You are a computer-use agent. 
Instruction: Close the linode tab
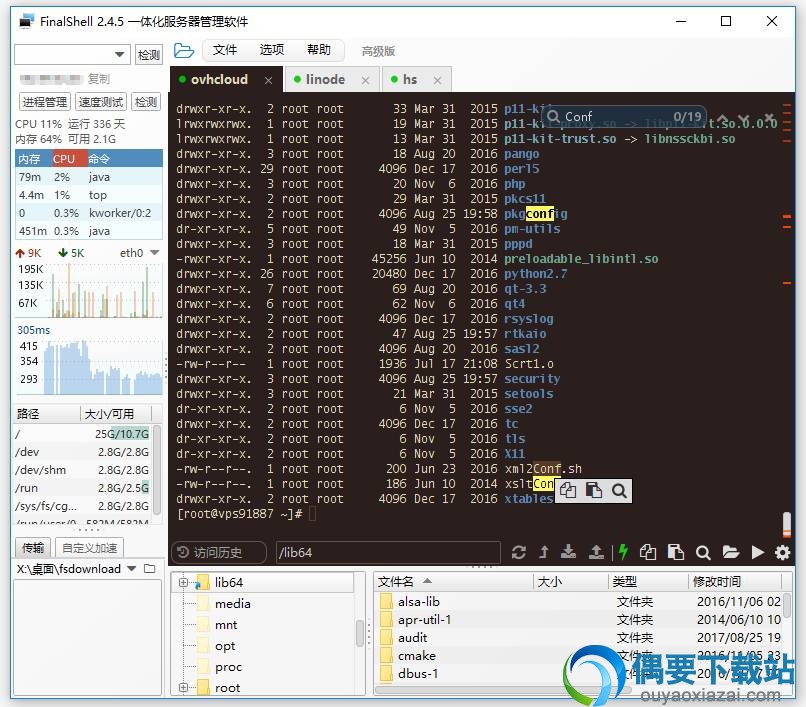click(365, 80)
